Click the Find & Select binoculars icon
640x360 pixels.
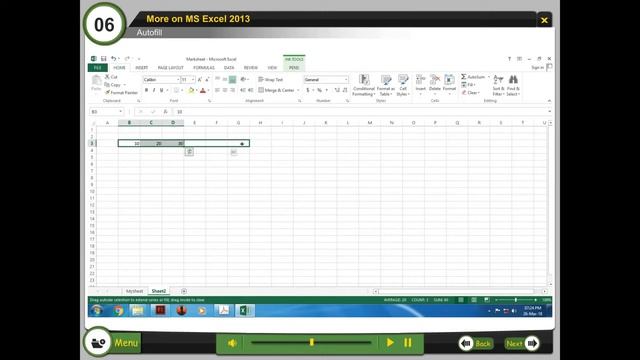click(513, 80)
